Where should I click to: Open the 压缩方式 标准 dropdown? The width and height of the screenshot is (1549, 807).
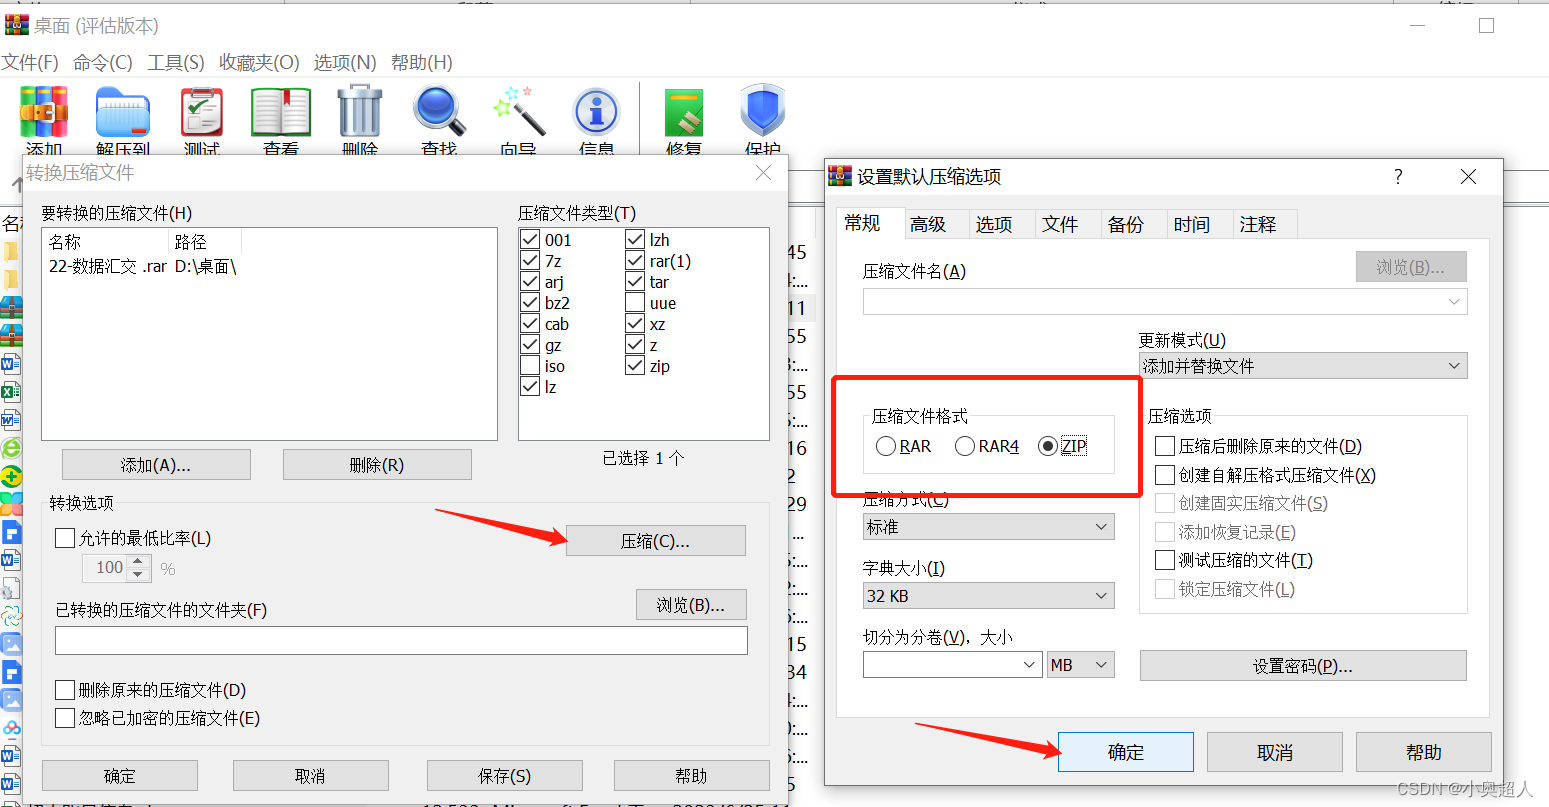pyautogui.click(x=989, y=526)
